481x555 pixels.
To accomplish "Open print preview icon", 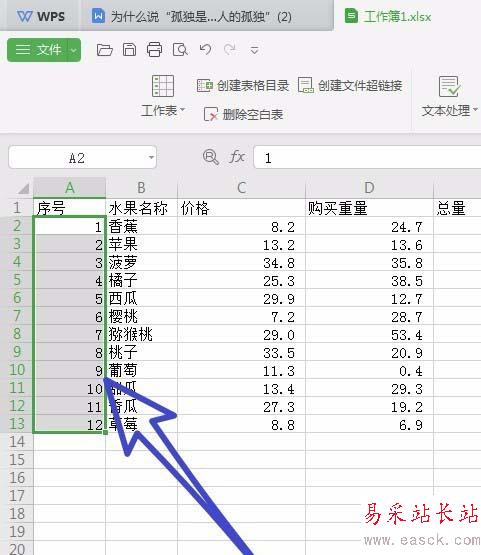I will pyautogui.click(x=180, y=50).
